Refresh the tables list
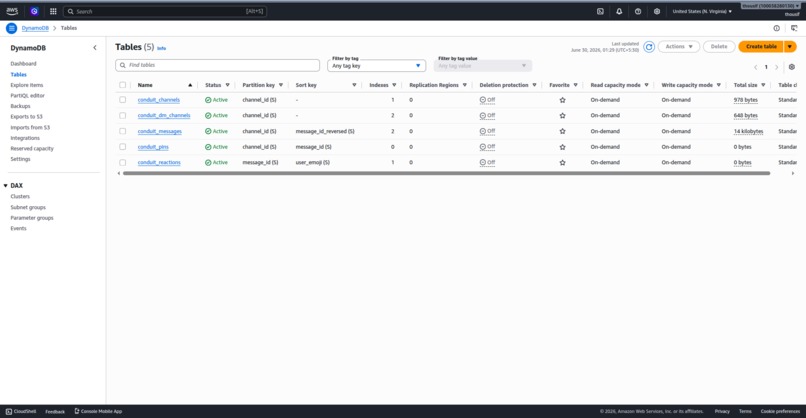Image resolution: width=806 pixels, height=418 pixels. 649,47
